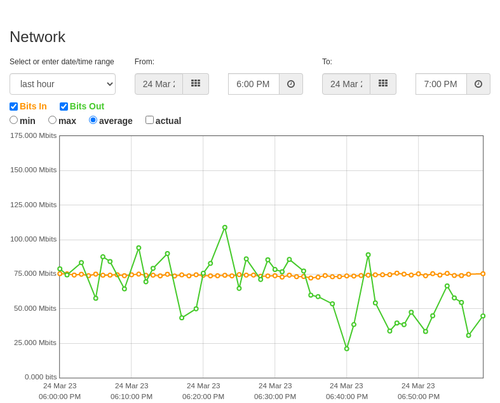Open the last hour range dropdown
The image size is (500, 403).
pyautogui.click(x=63, y=84)
